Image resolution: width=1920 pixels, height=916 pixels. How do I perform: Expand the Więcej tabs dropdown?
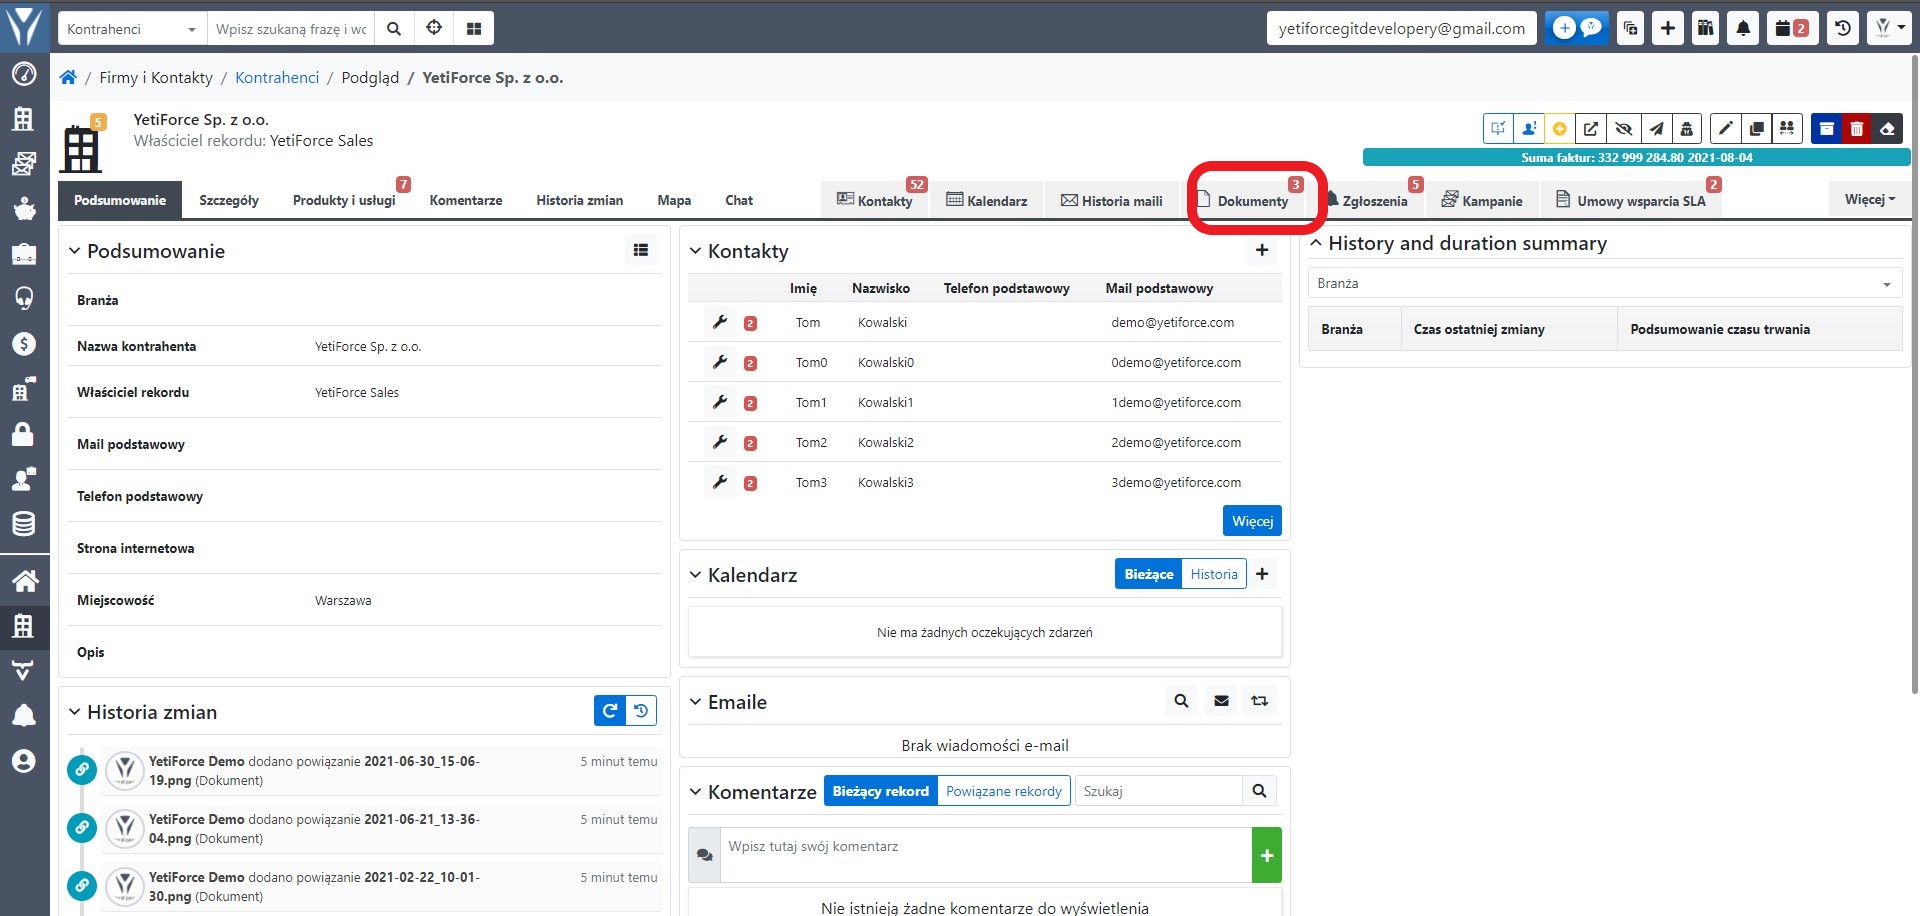coord(1870,199)
